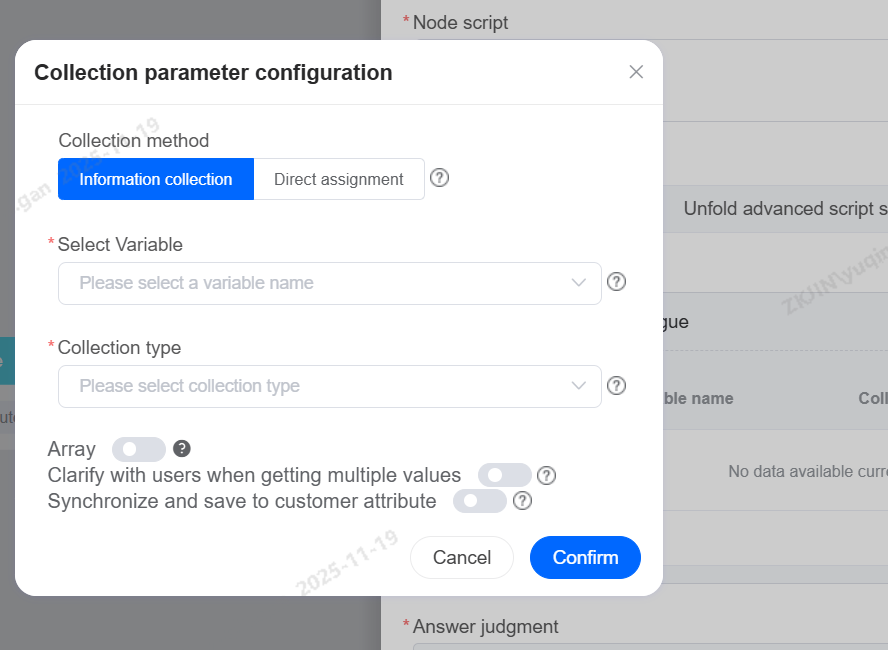Click the chevron arrow in Collection type field

(578, 386)
